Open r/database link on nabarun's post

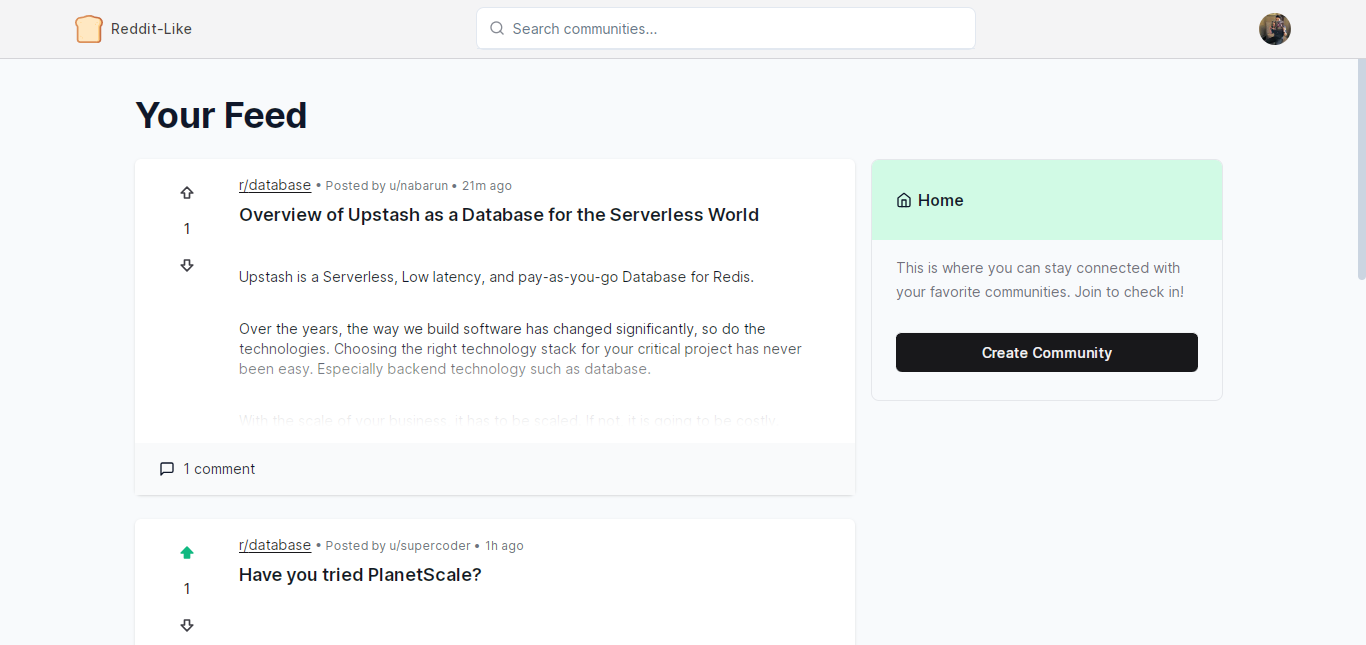(275, 185)
